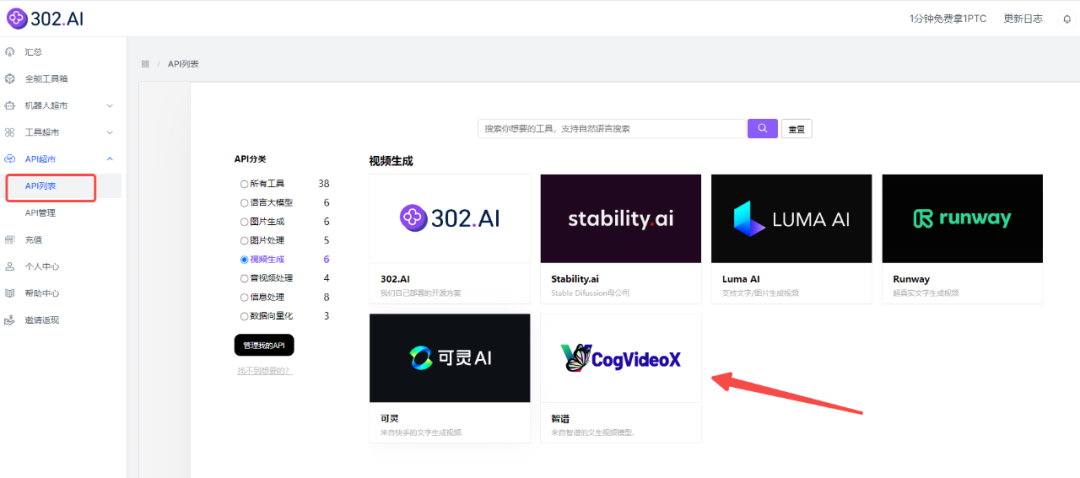Image resolution: width=1080 pixels, height=478 pixels.
Task: Click the API分类 heading text
Action: (250, 159)
